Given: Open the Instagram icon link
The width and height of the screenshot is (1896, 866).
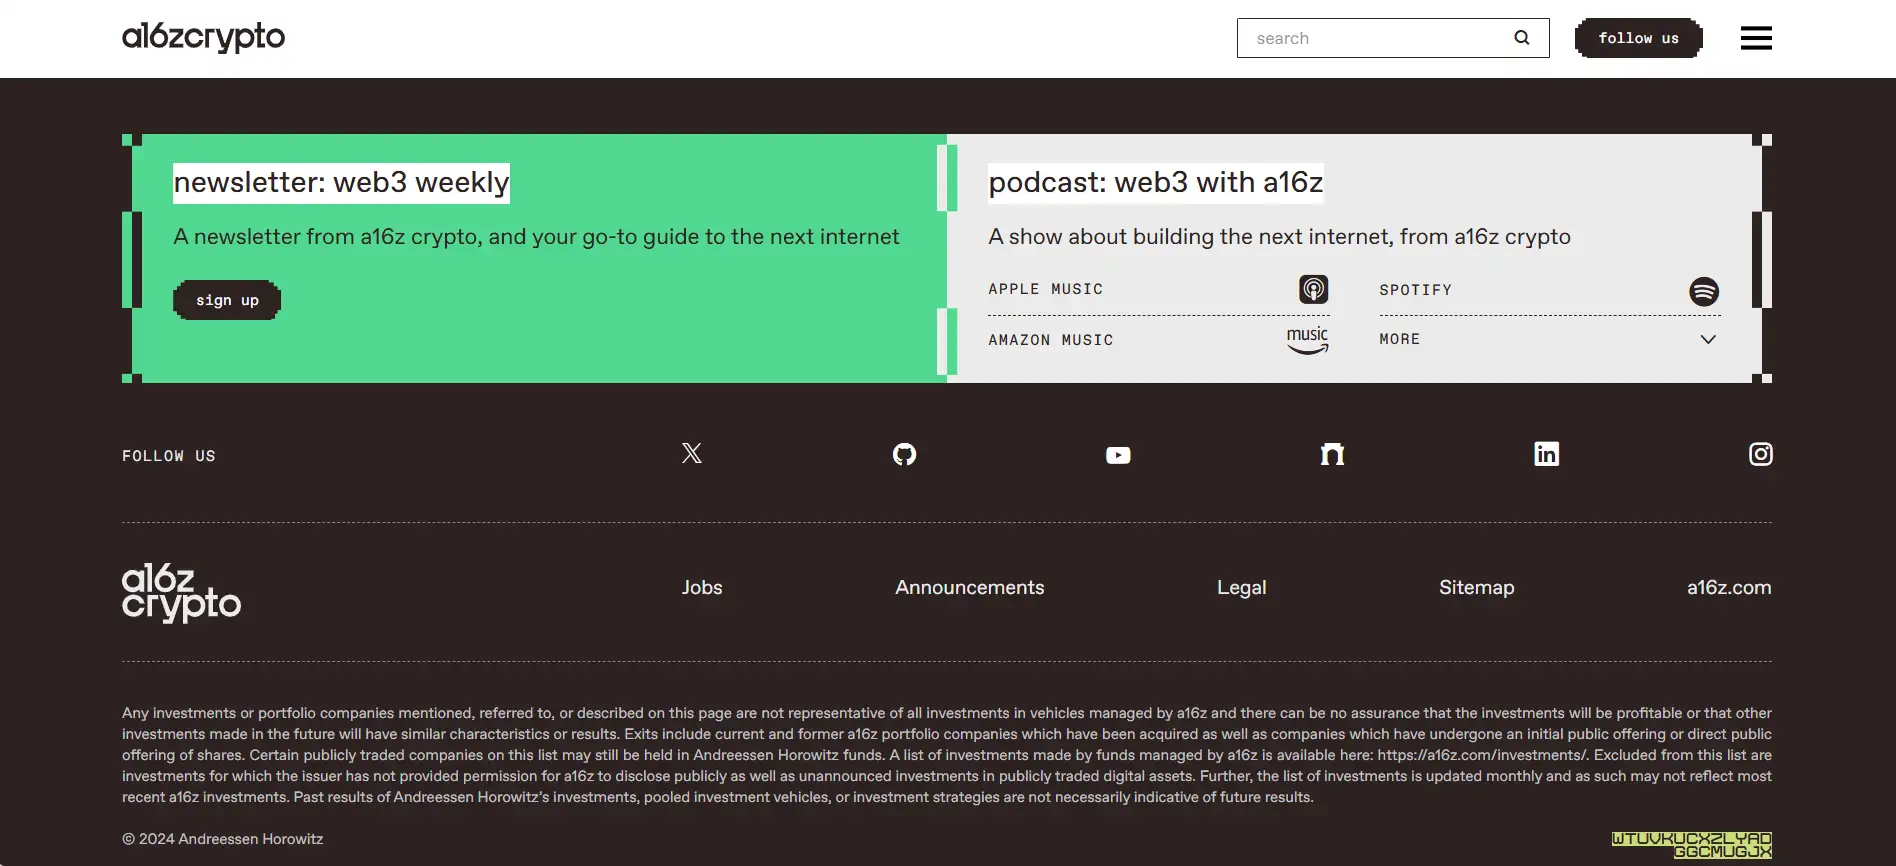Looking at the screenshot, I should click(x=1760, y=454).
